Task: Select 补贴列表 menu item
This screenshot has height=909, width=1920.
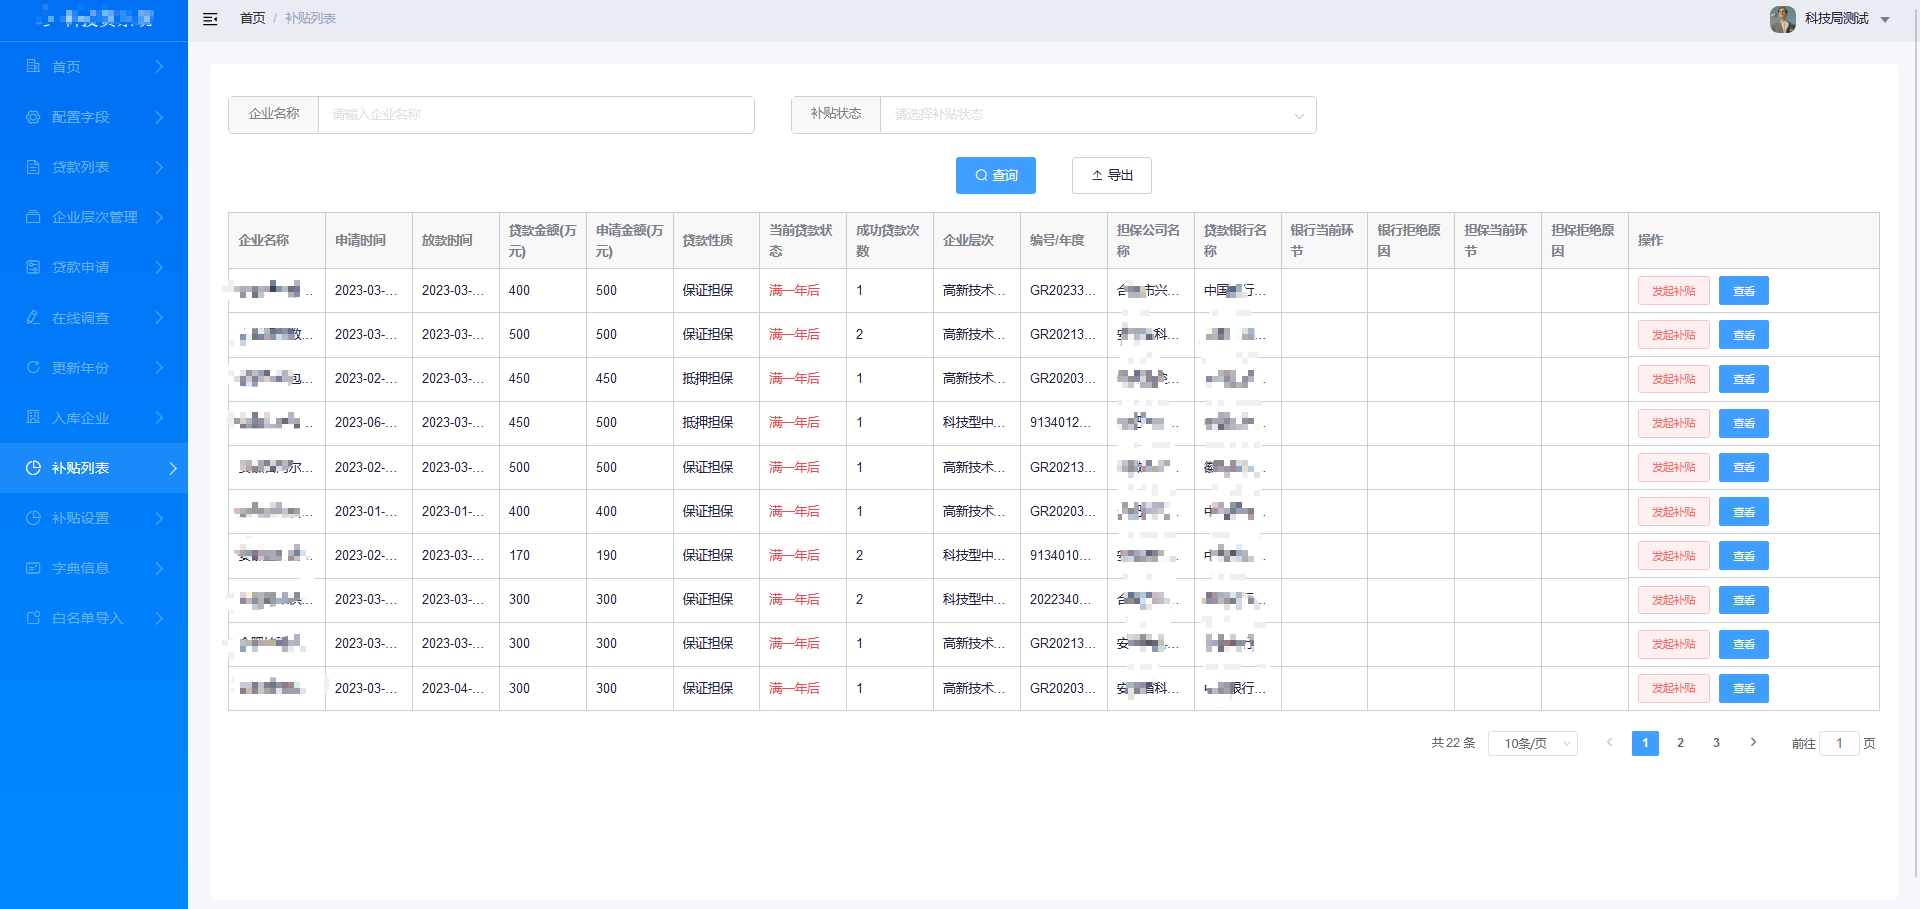Action: coord(94,468)
